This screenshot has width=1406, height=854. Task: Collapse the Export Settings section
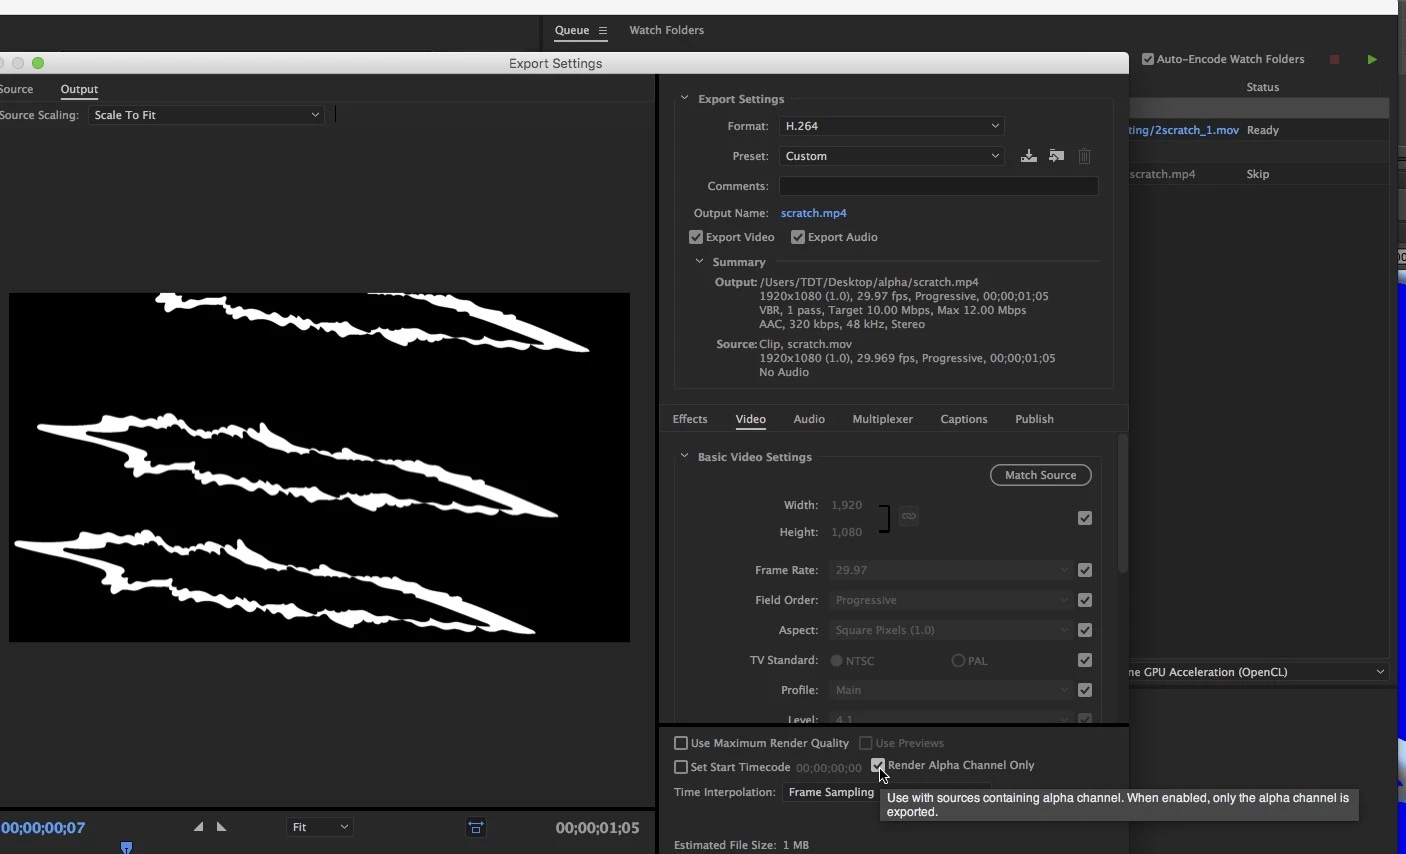[x=684, y=98]
